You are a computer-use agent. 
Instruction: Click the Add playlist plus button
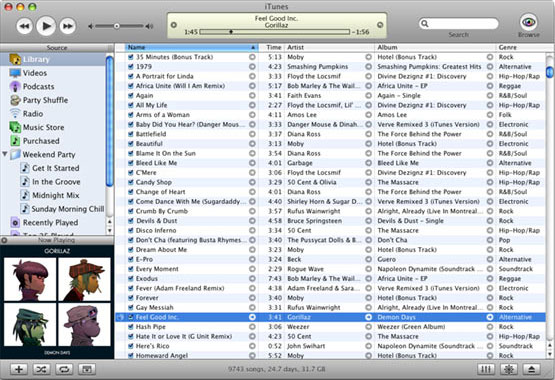pos(18,369)
